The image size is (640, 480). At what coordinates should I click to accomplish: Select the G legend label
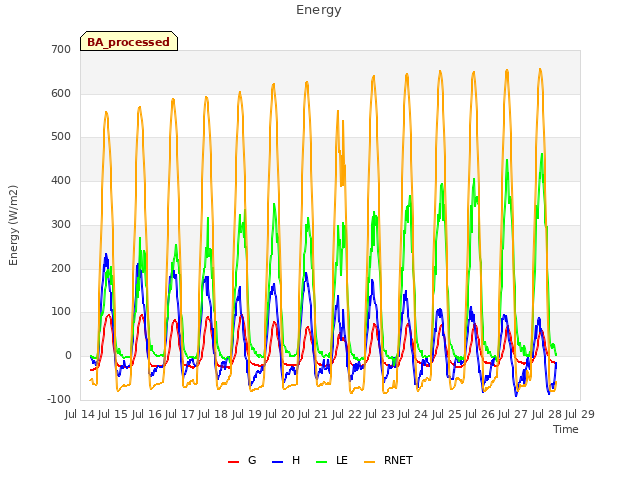252,460
